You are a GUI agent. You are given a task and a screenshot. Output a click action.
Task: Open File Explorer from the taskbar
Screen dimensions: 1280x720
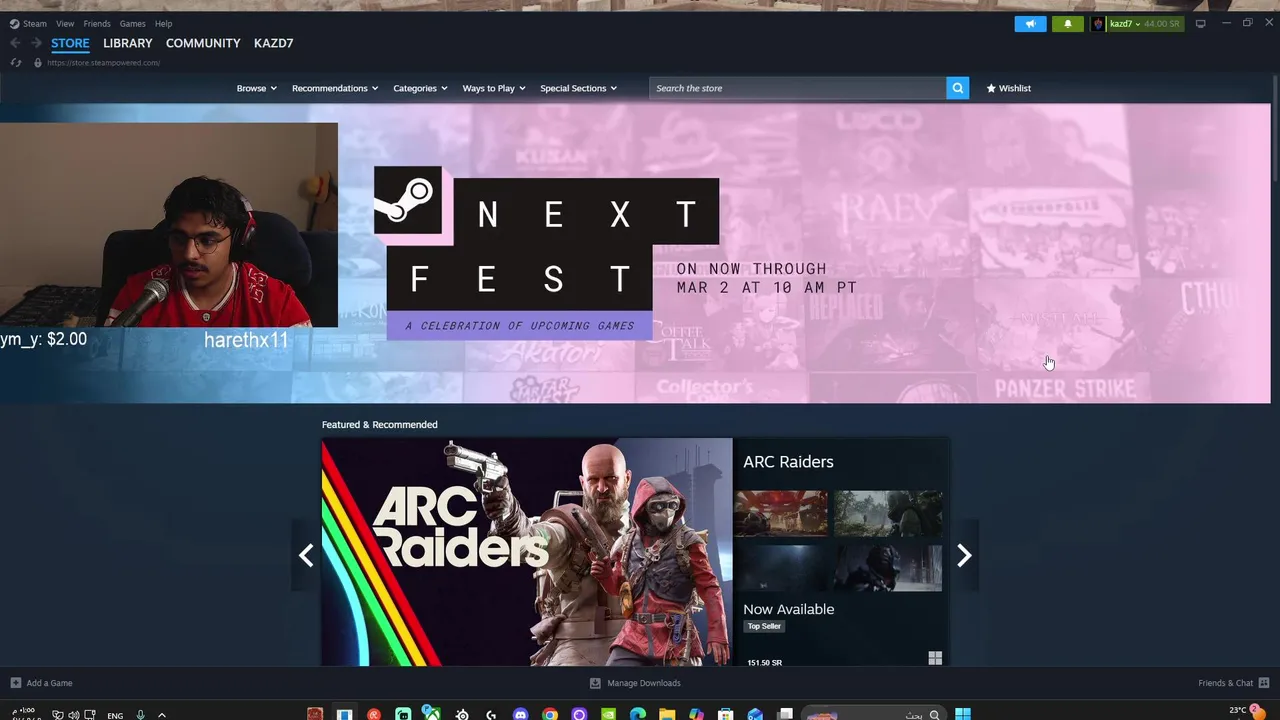[667, 714]
